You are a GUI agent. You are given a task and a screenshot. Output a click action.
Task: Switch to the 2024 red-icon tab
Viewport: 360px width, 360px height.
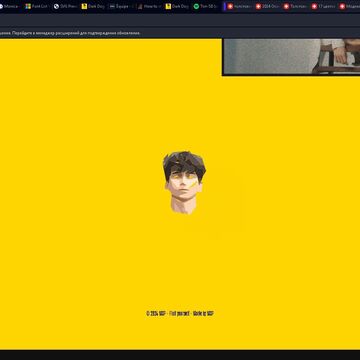pyautogui.click(x=267, y=6)
